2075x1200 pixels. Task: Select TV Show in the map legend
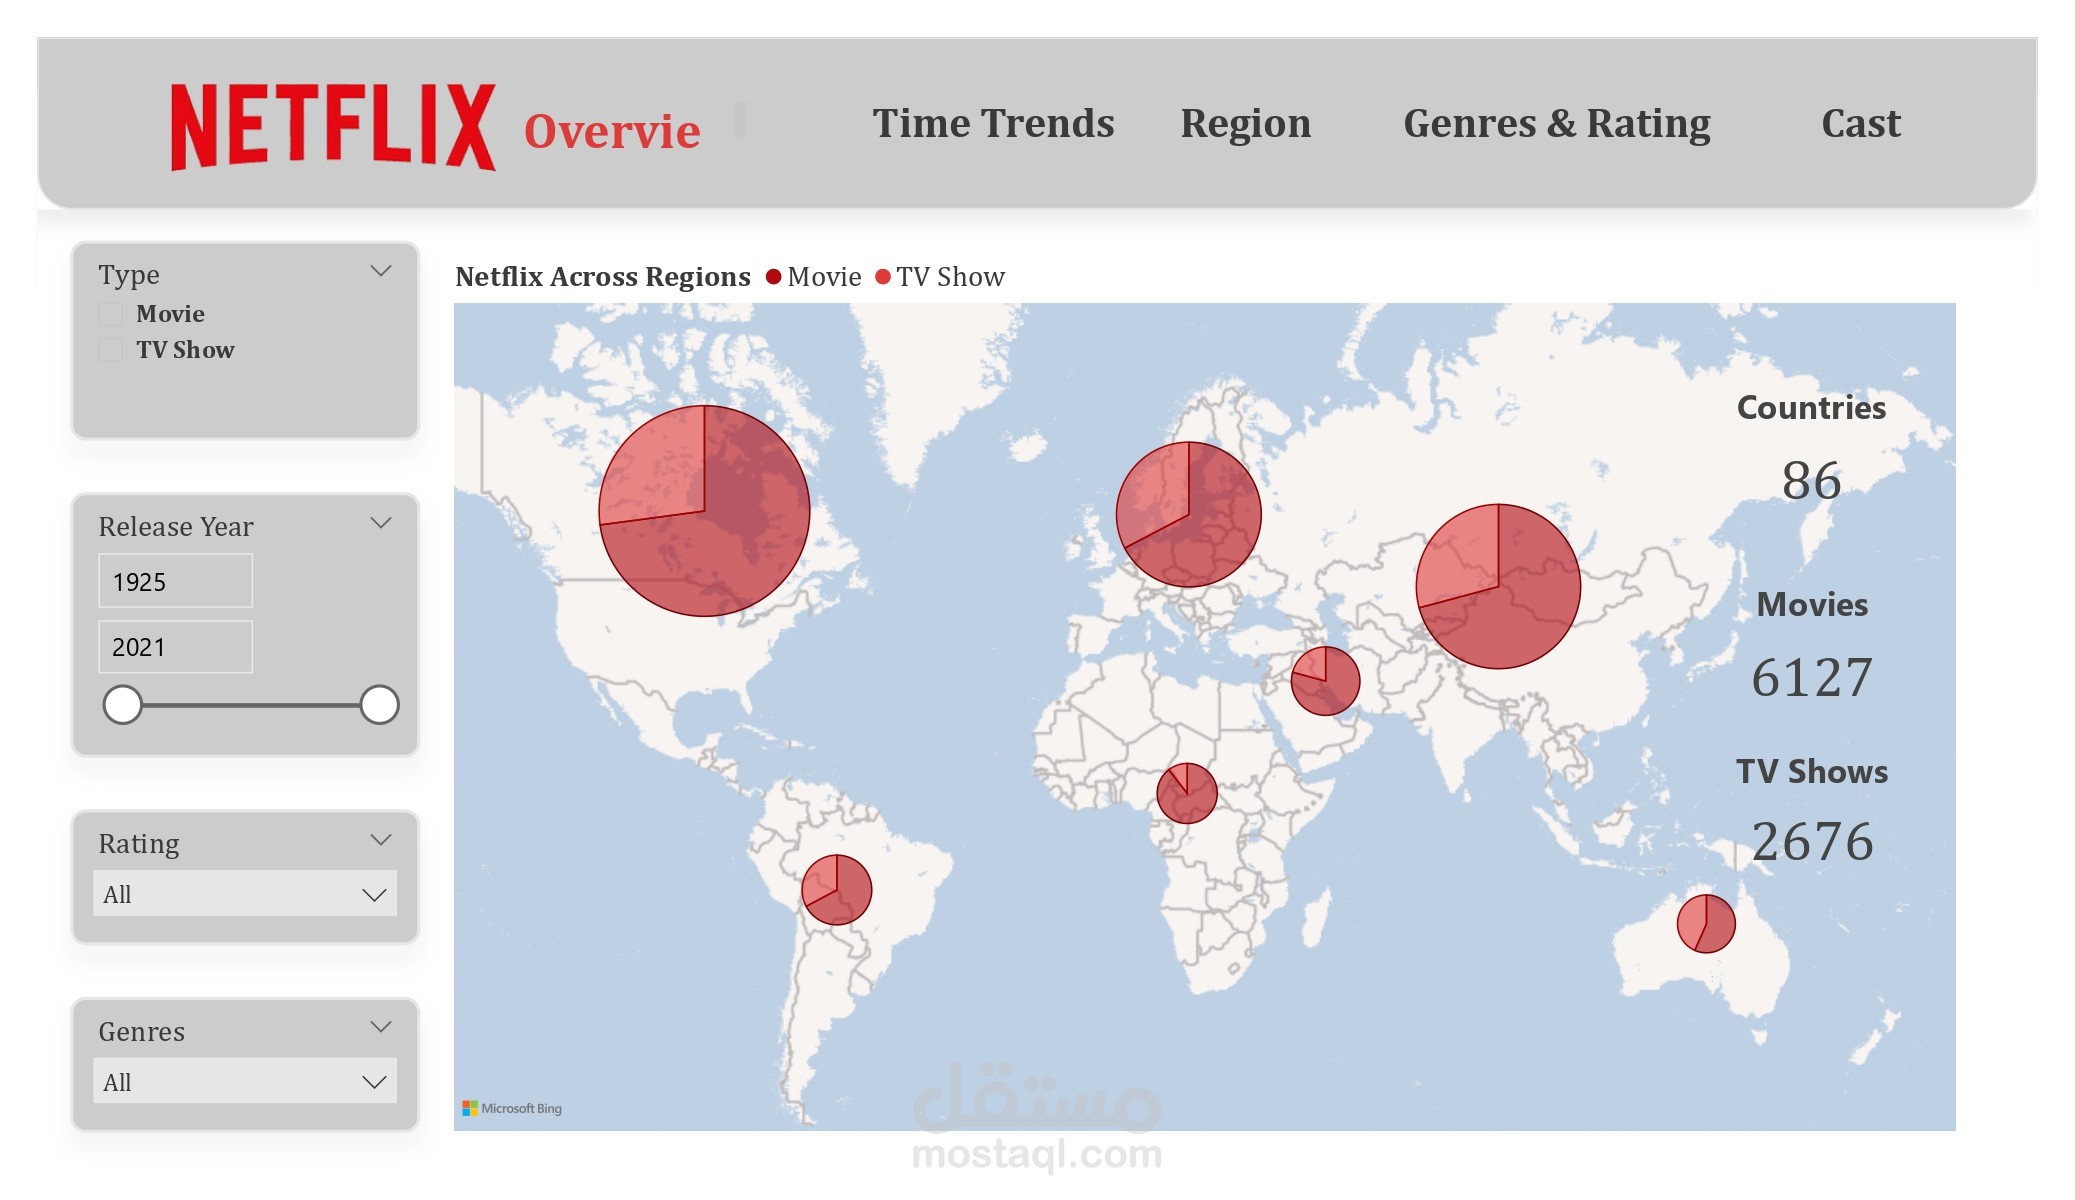point(940,277)
